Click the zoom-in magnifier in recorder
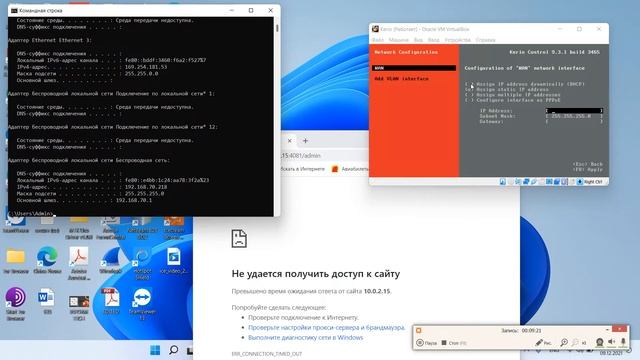Image resolution: width=640 pixels, height=360 pixels. [564, 343]
